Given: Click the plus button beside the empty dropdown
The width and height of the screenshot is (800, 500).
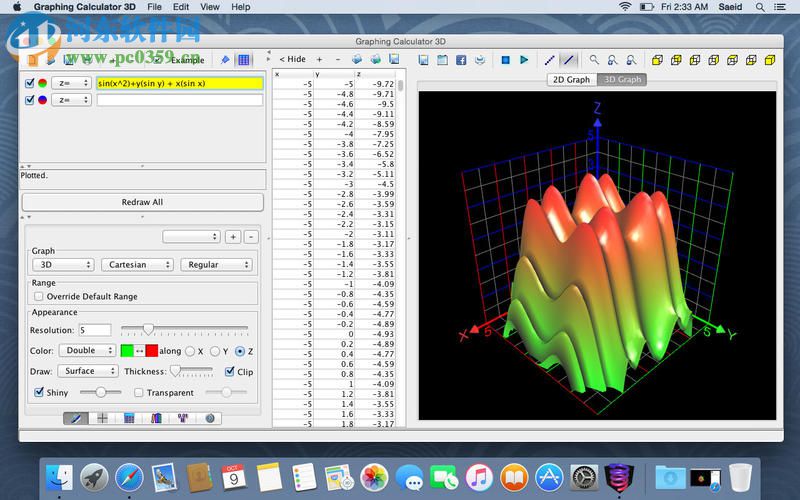Looking at the screenshot, I should (x=233, y=237).
